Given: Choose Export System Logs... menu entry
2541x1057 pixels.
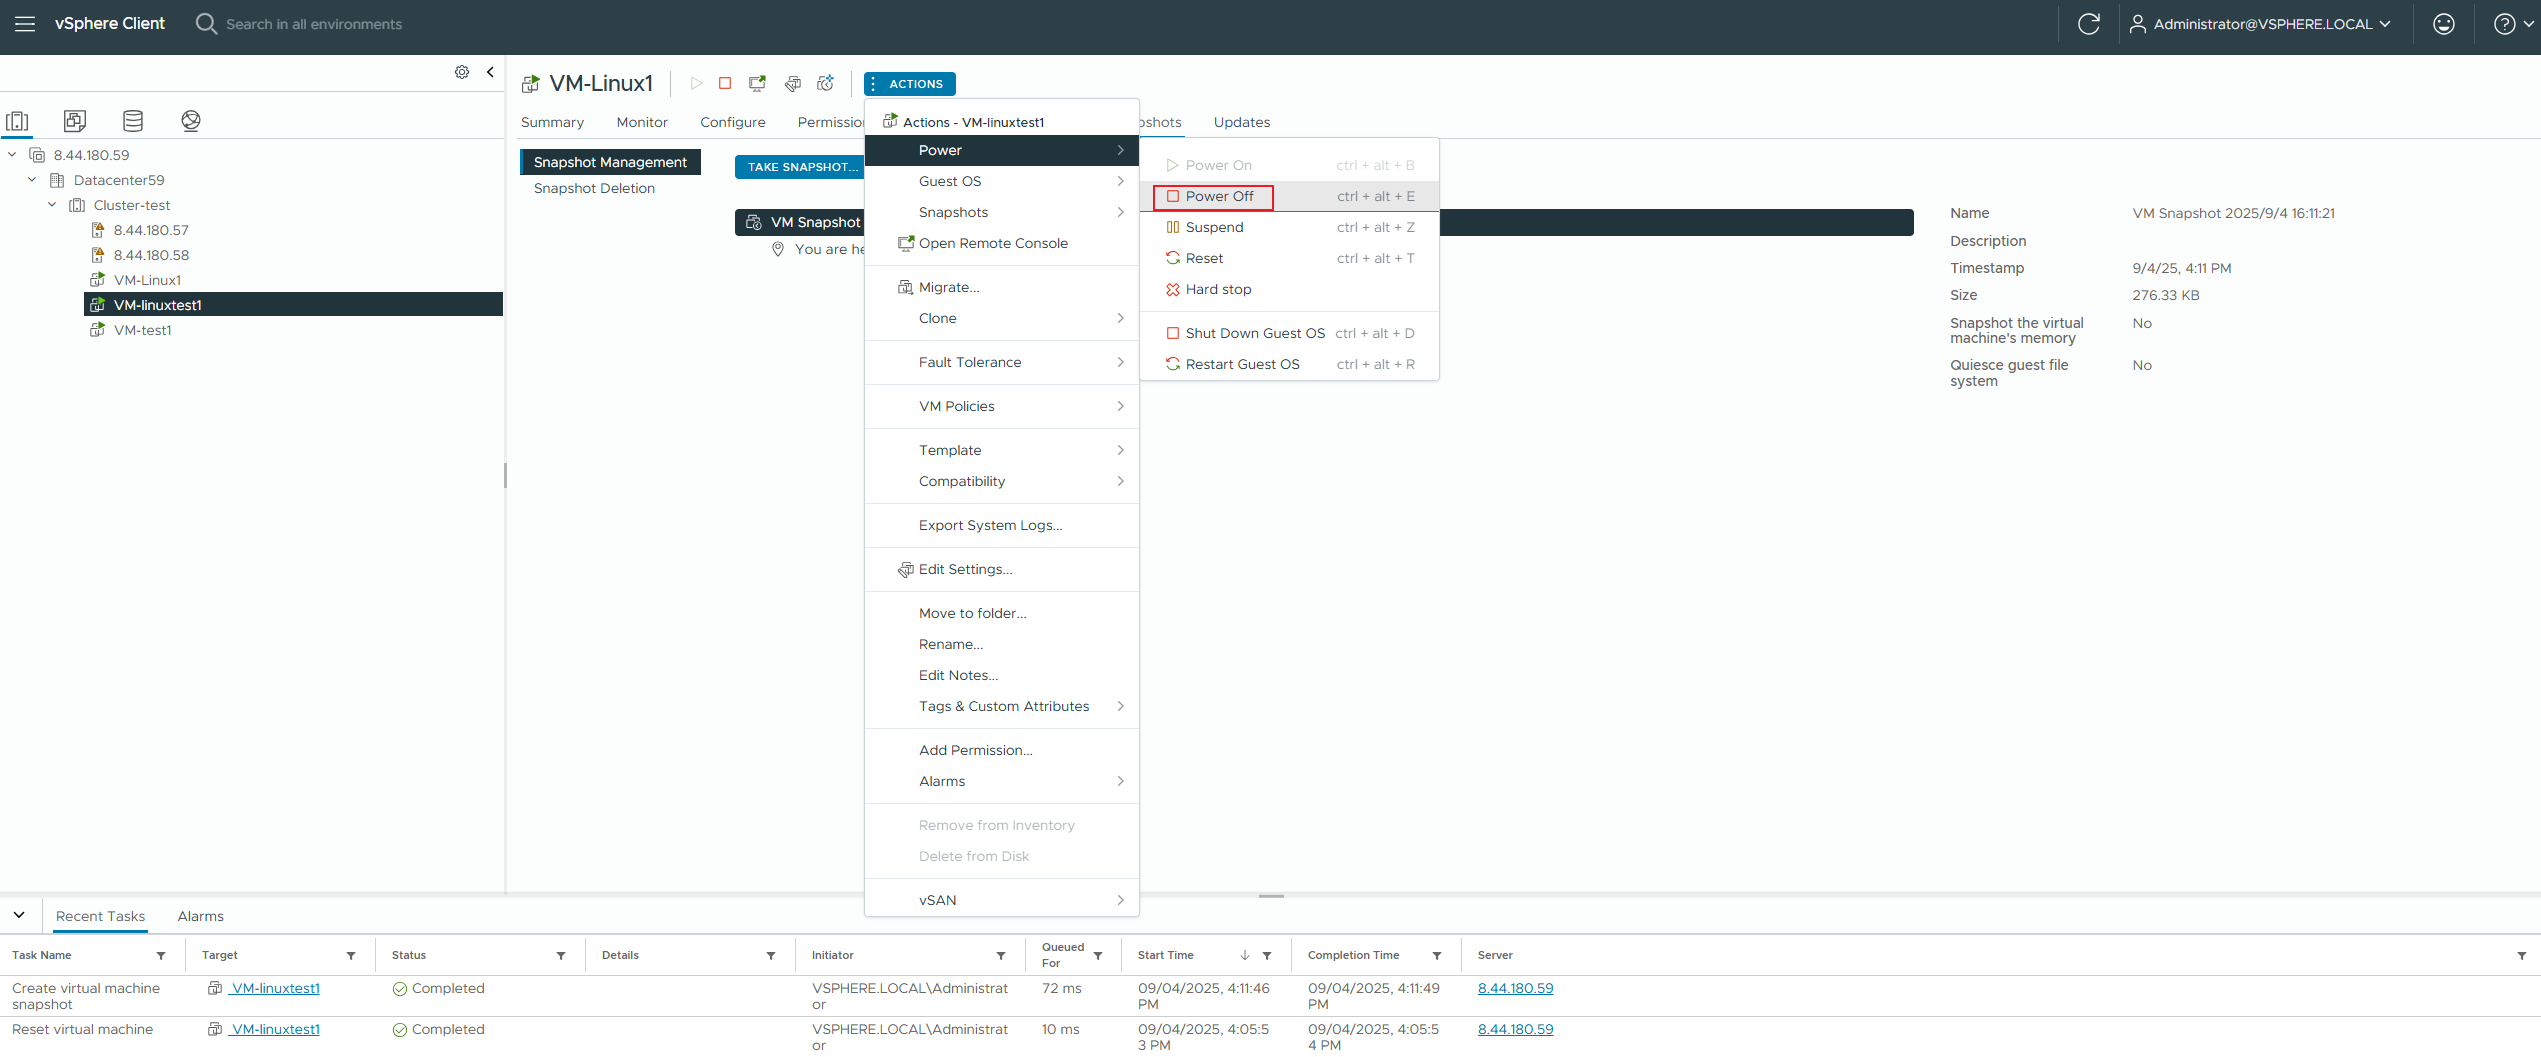Looking at the screenshot, I should coord(1002,525).
